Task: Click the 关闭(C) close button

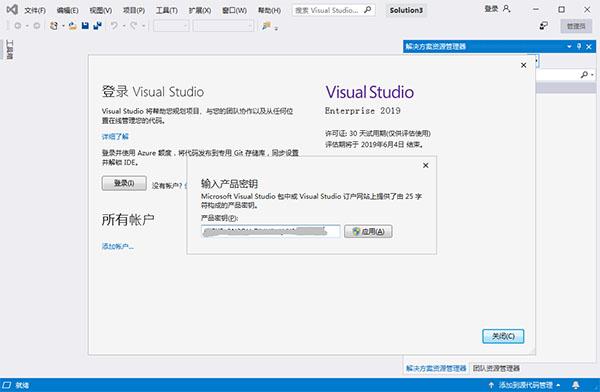Action: pyautogui.click(x=503, y=336)
